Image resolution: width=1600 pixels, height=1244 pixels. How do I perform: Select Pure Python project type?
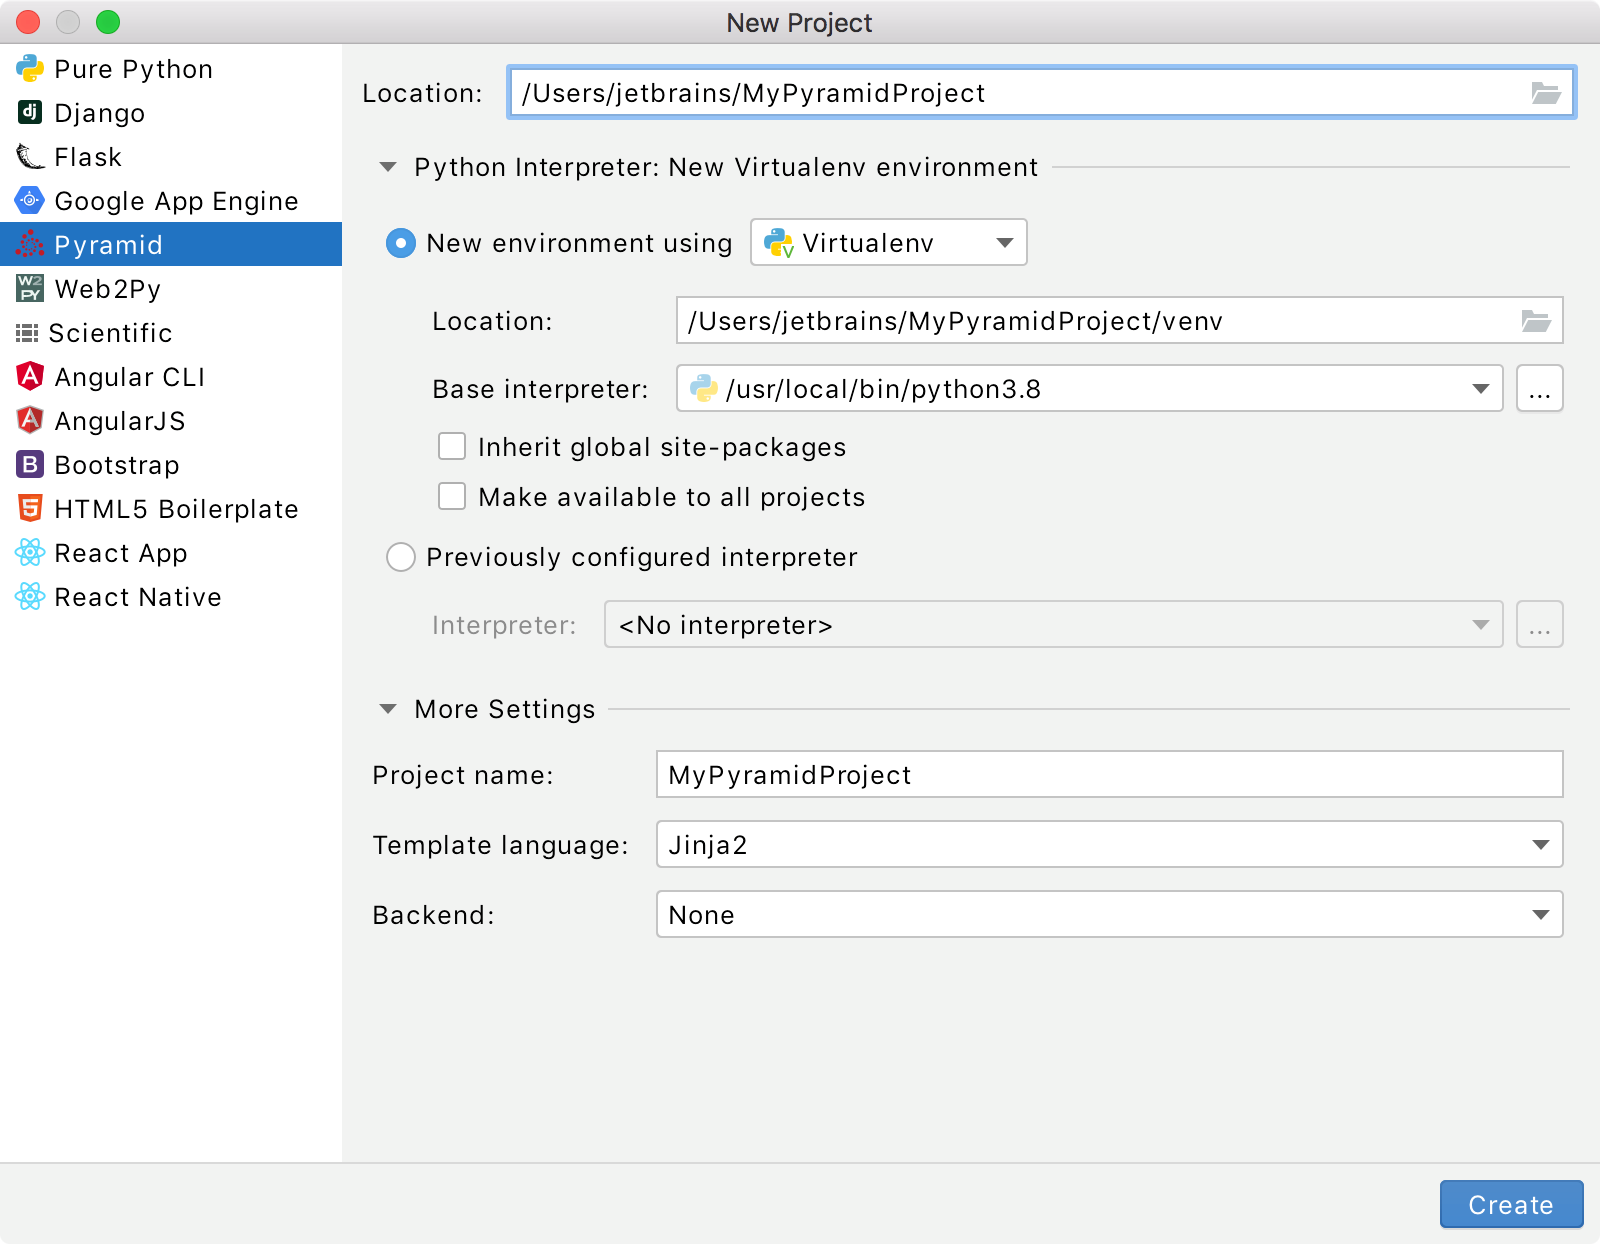(x=133, y=69)
